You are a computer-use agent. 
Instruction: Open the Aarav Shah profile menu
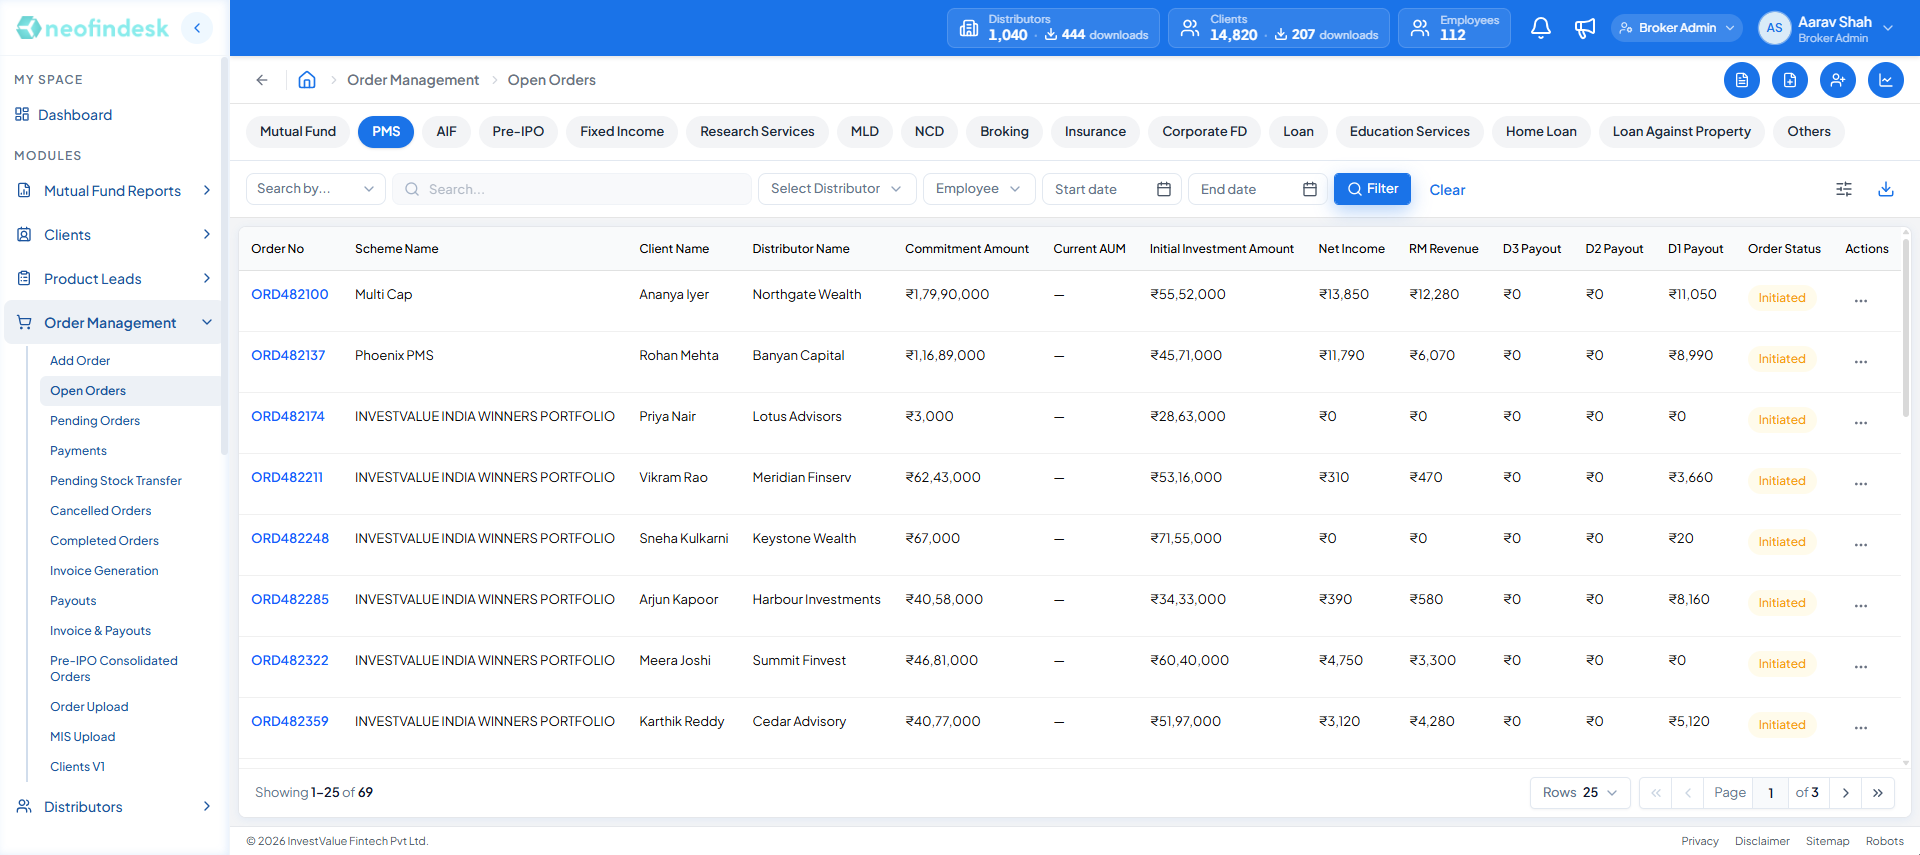click(x=1828, y=28)
